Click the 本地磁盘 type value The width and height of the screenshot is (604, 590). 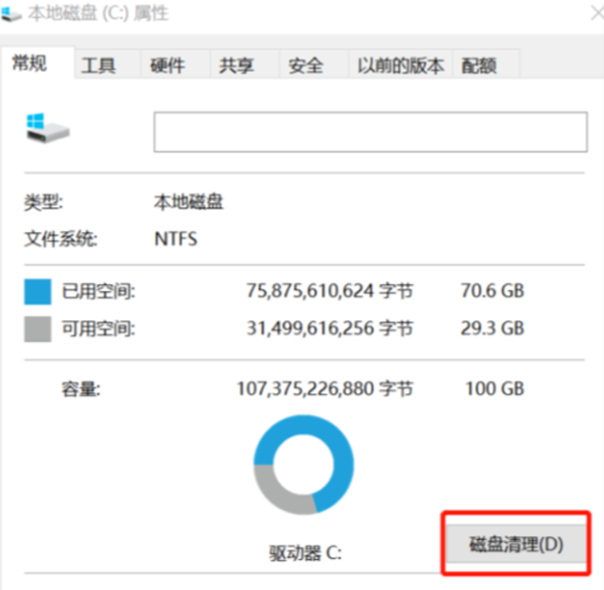coord(188,202)
